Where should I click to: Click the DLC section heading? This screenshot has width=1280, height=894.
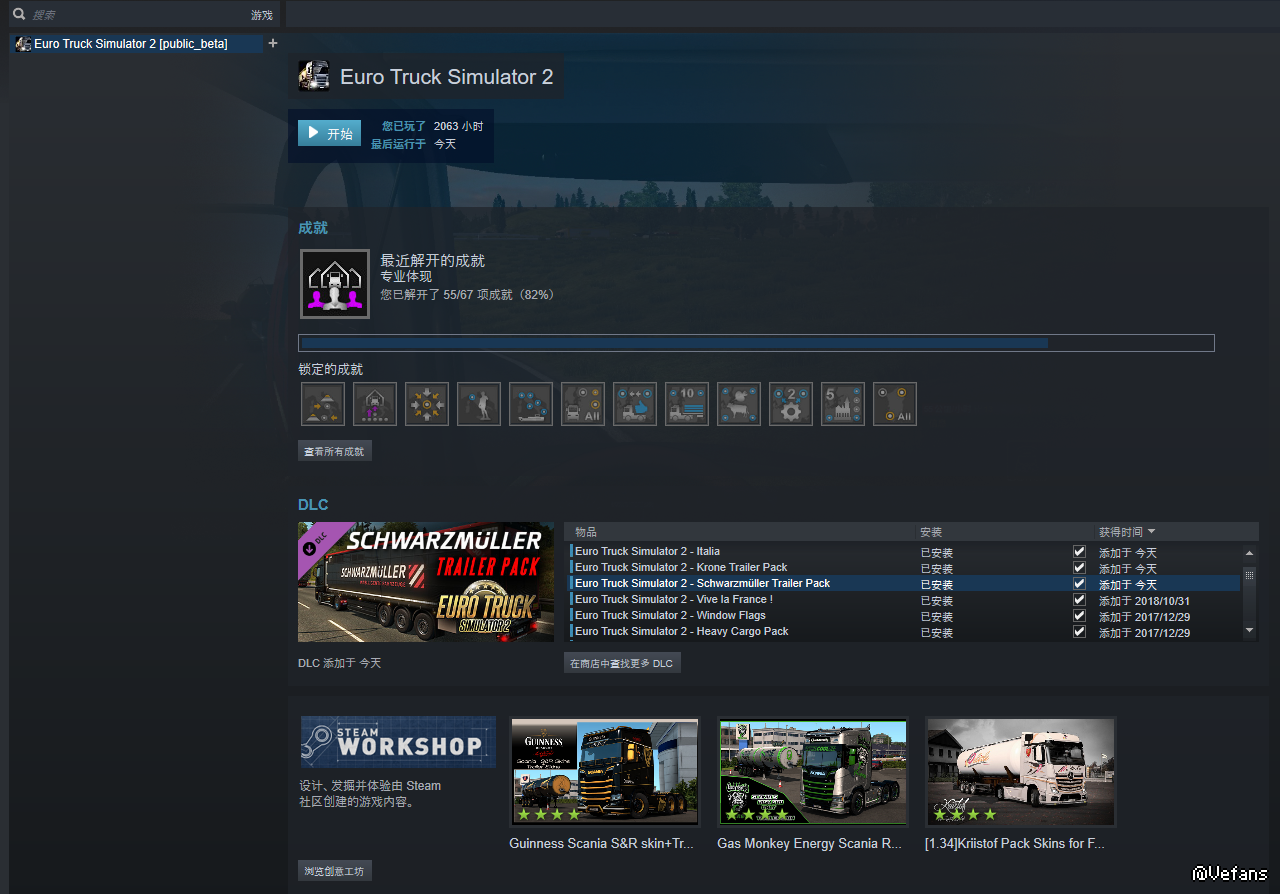tap(313, 505)
